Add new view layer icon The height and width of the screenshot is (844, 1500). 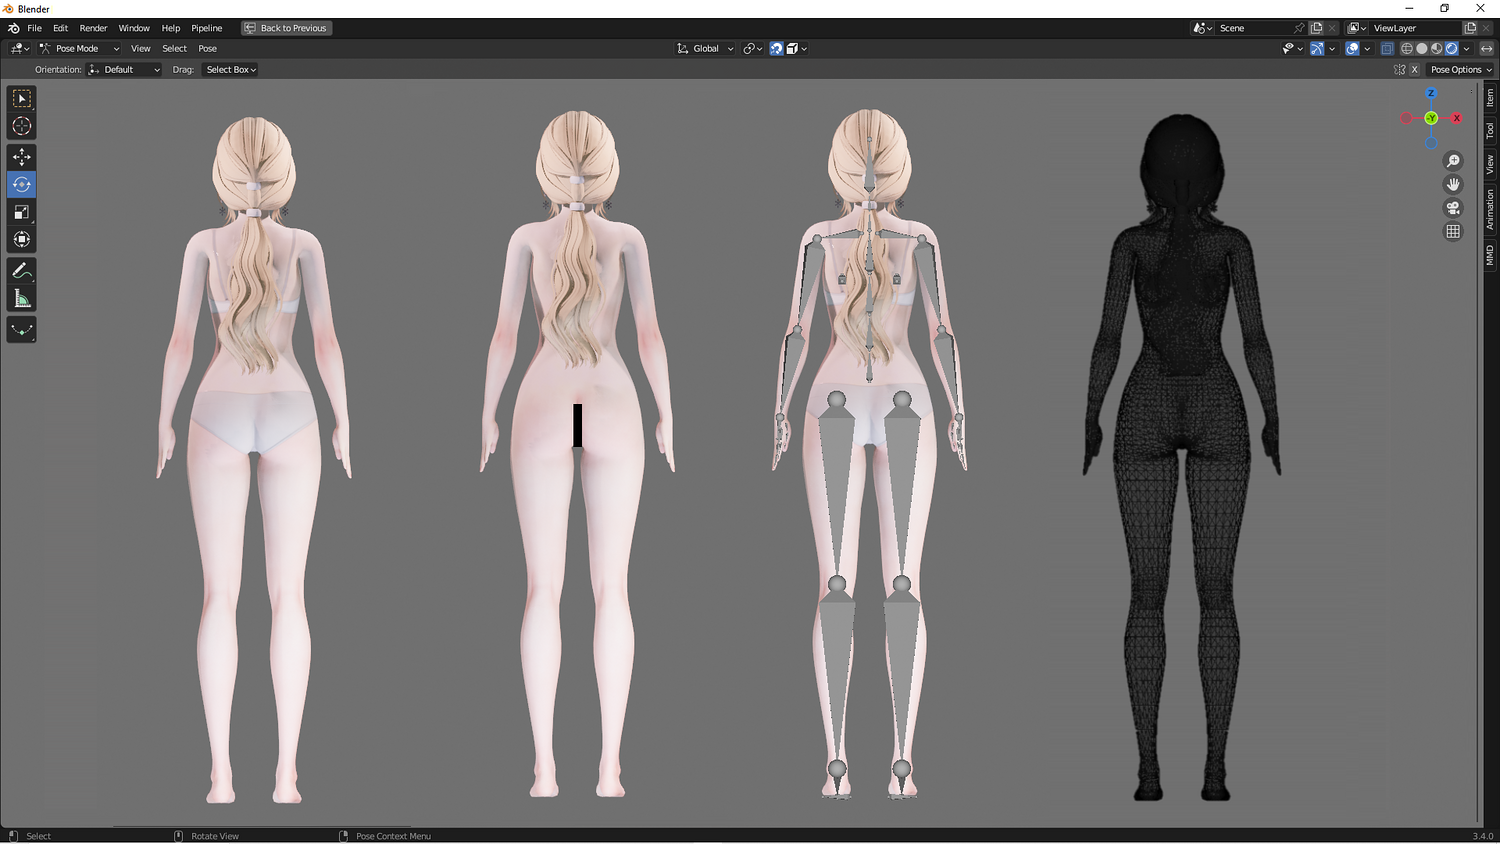(1470, 28)
